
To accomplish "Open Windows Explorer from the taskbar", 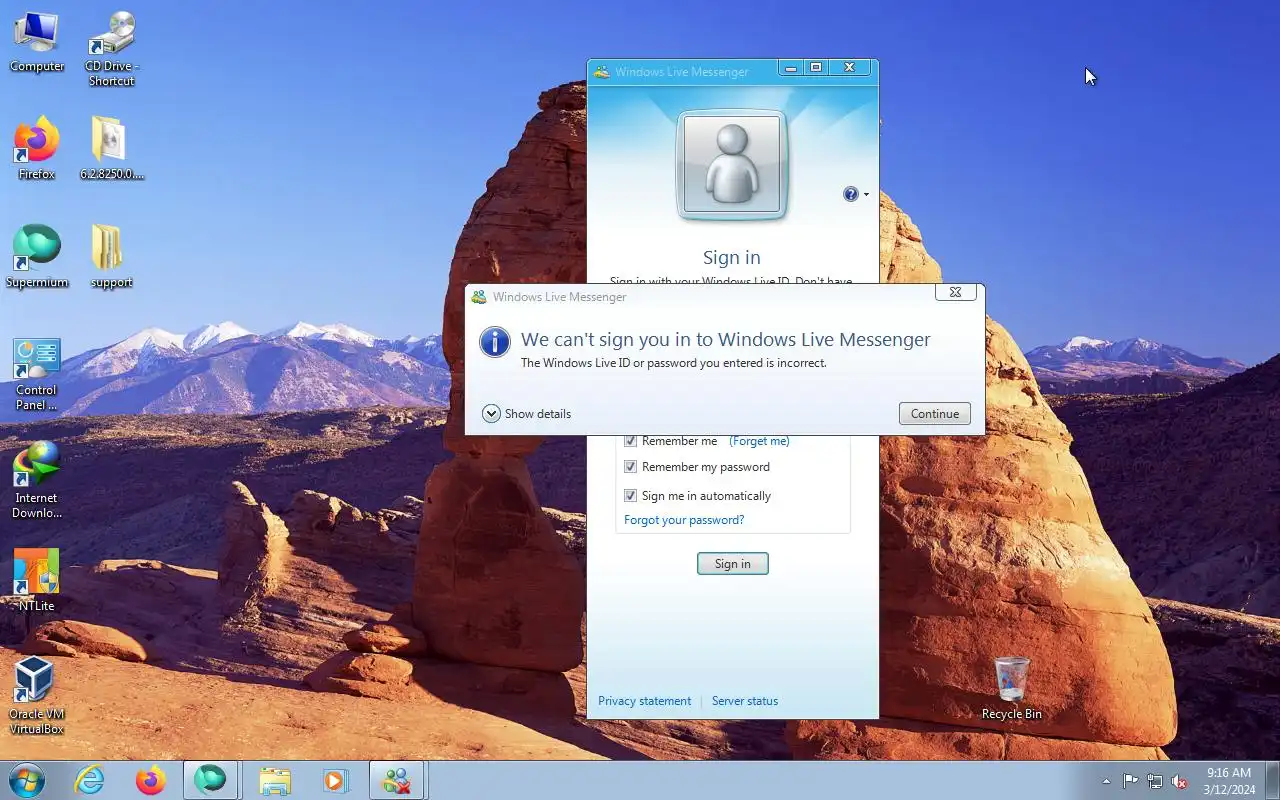I will tap(275, 780).
